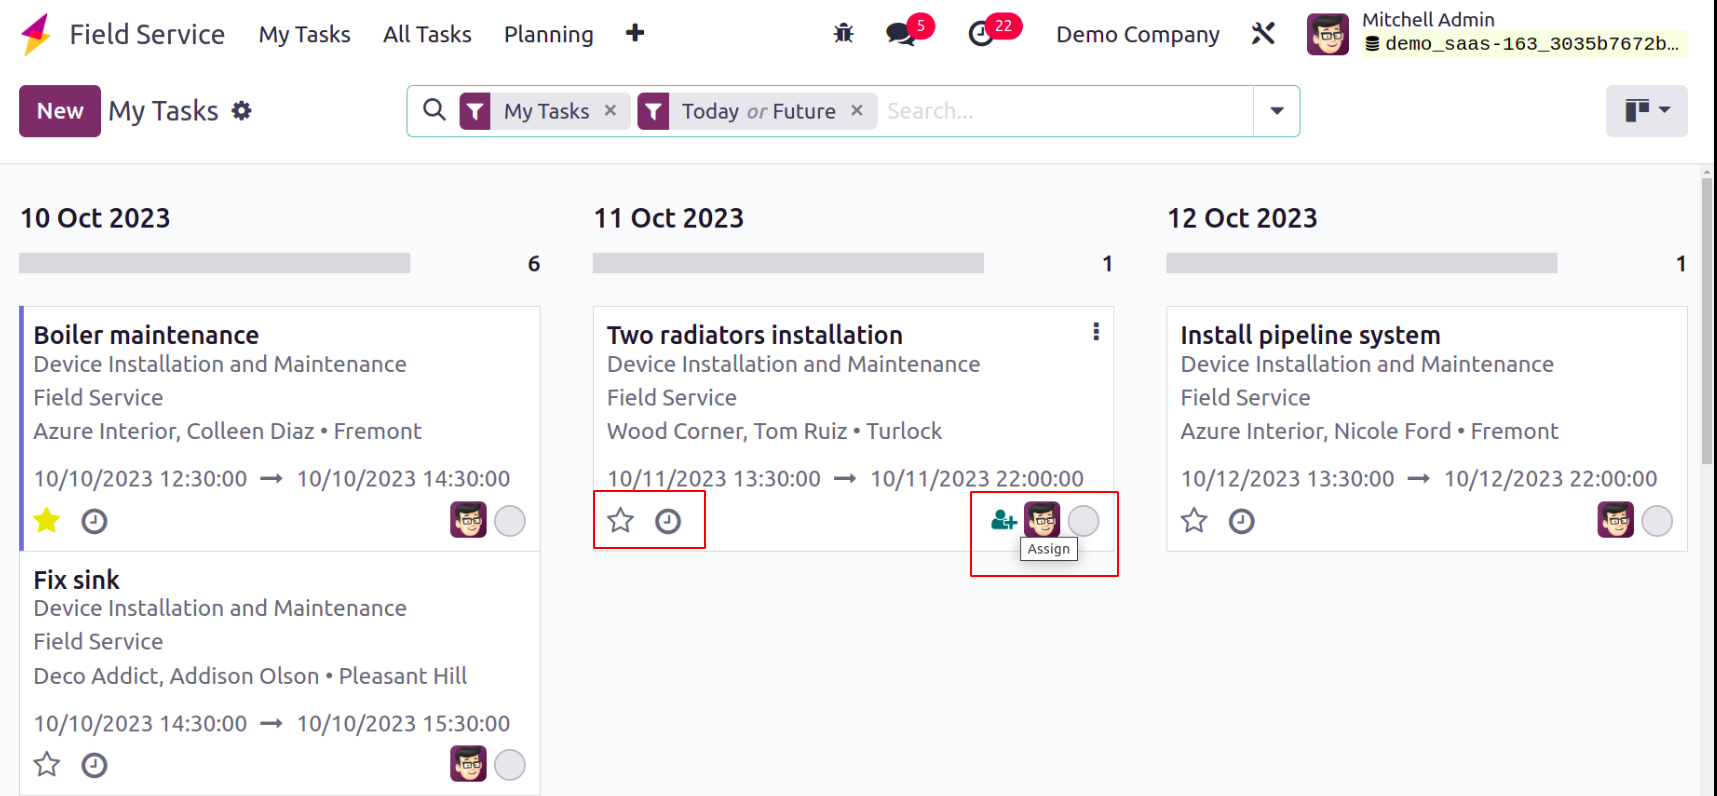Open the Boiler maintenance task title
The image size is (1717, 796).
click(146, 335)
